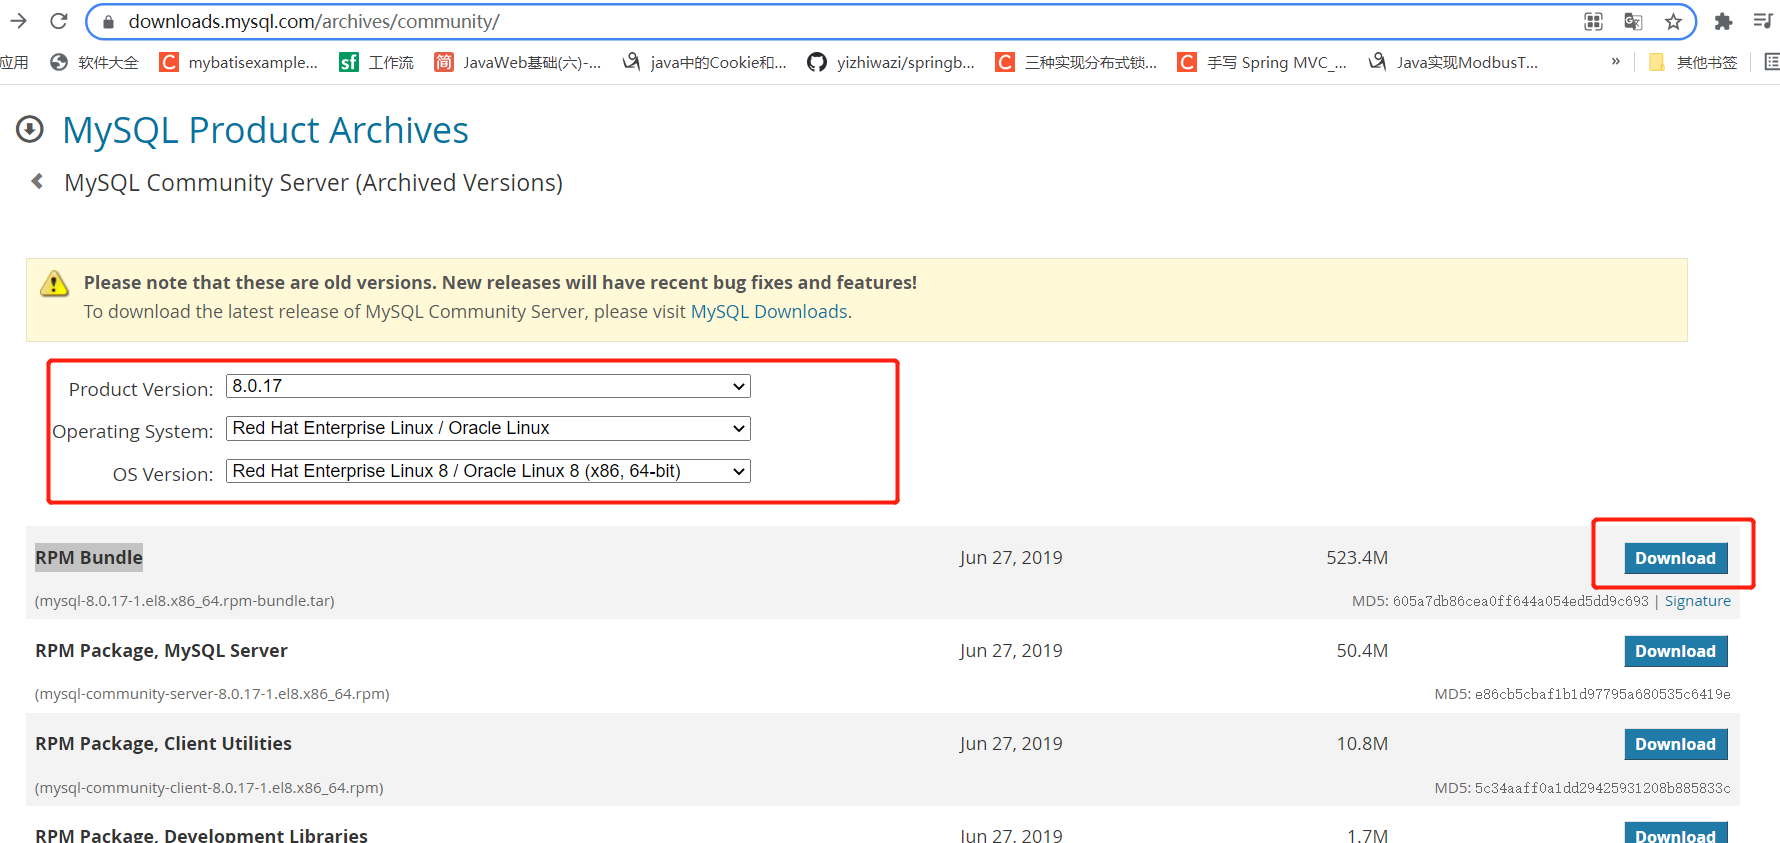Click the mysql-community-client-8.0.17 filename

[209, 788]
